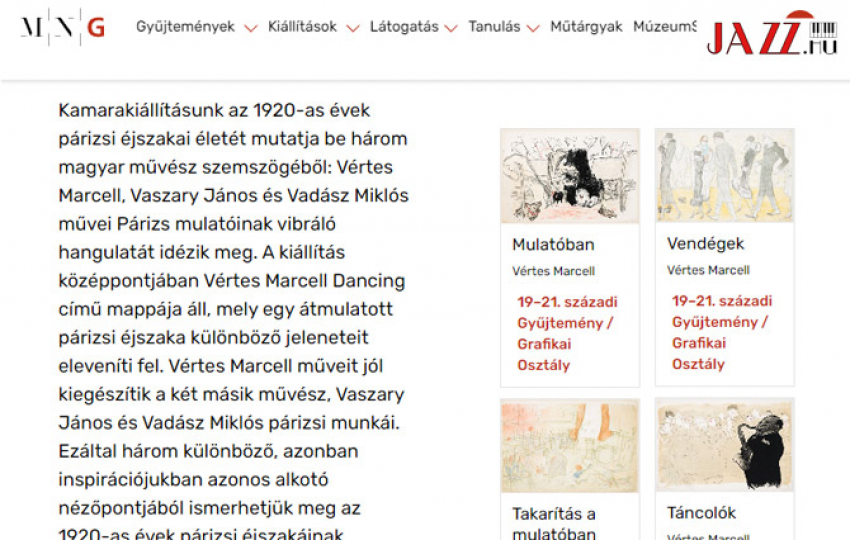Expand the chevron next to Kiállítások
850x540 pixels.
(x=353, y=28)
